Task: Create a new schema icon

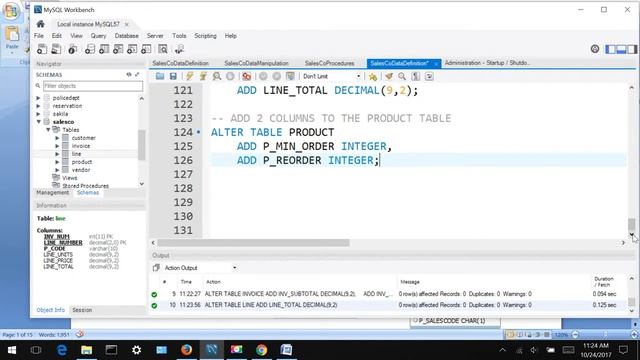Action: pyautogui.click(x=90, y=49)
